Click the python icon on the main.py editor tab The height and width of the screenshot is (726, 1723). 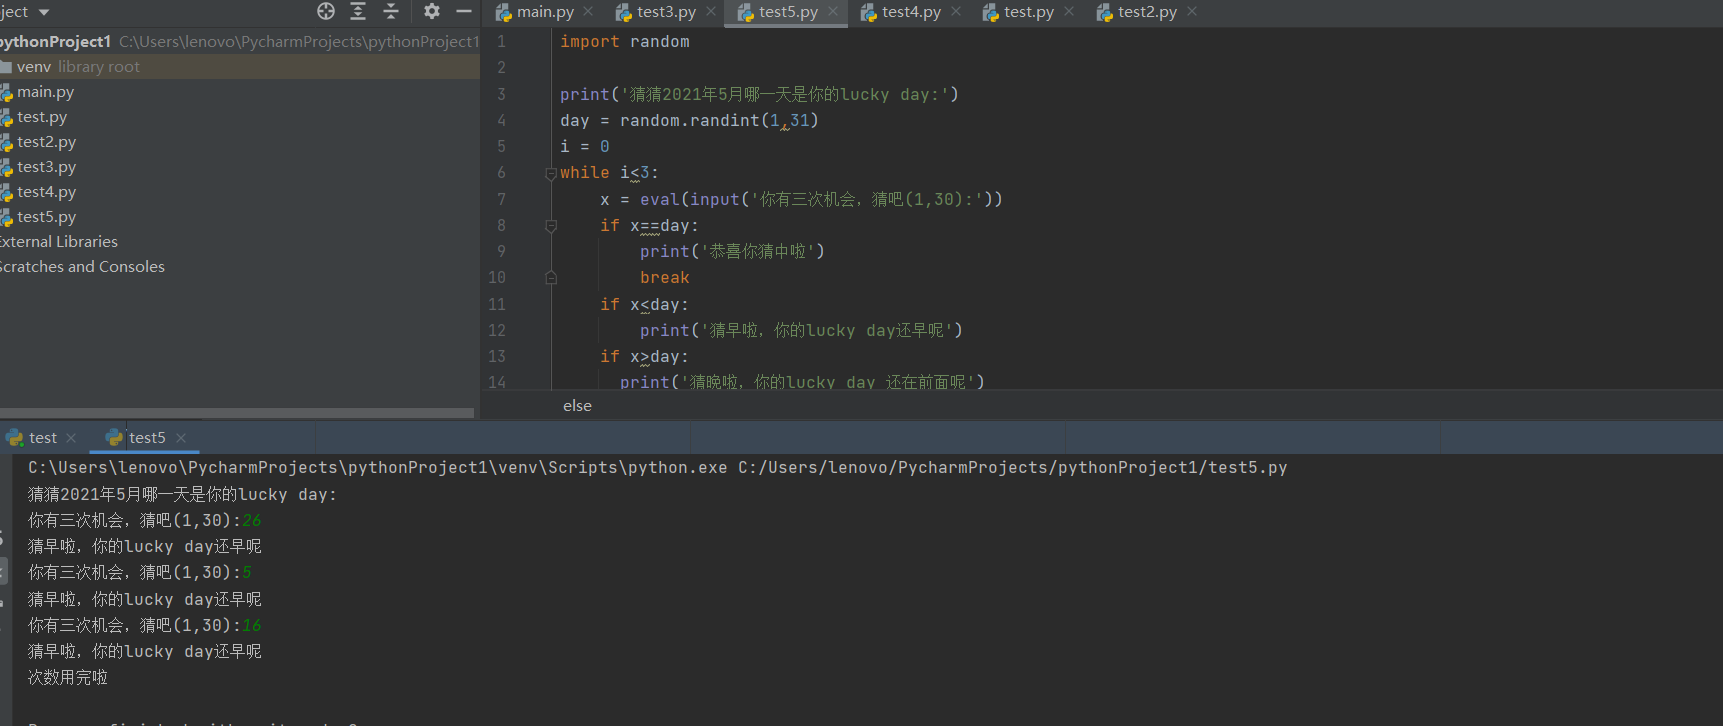[x=503, y=12]
